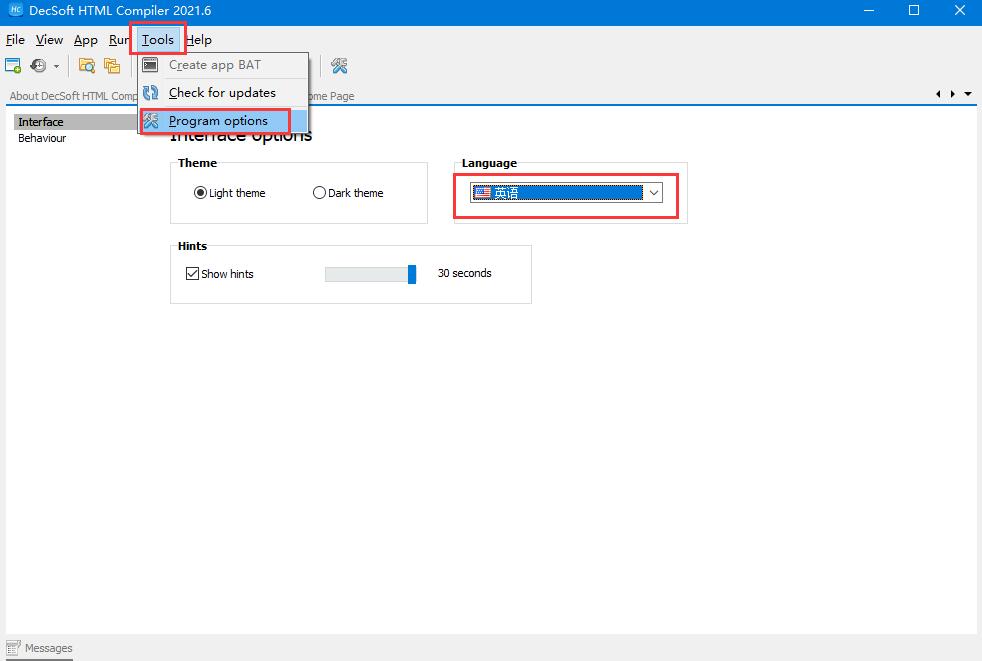This screenshot has height=661, width=982.
Task: Switch to the Home Page tab
Action: click(x=331, y=96)
